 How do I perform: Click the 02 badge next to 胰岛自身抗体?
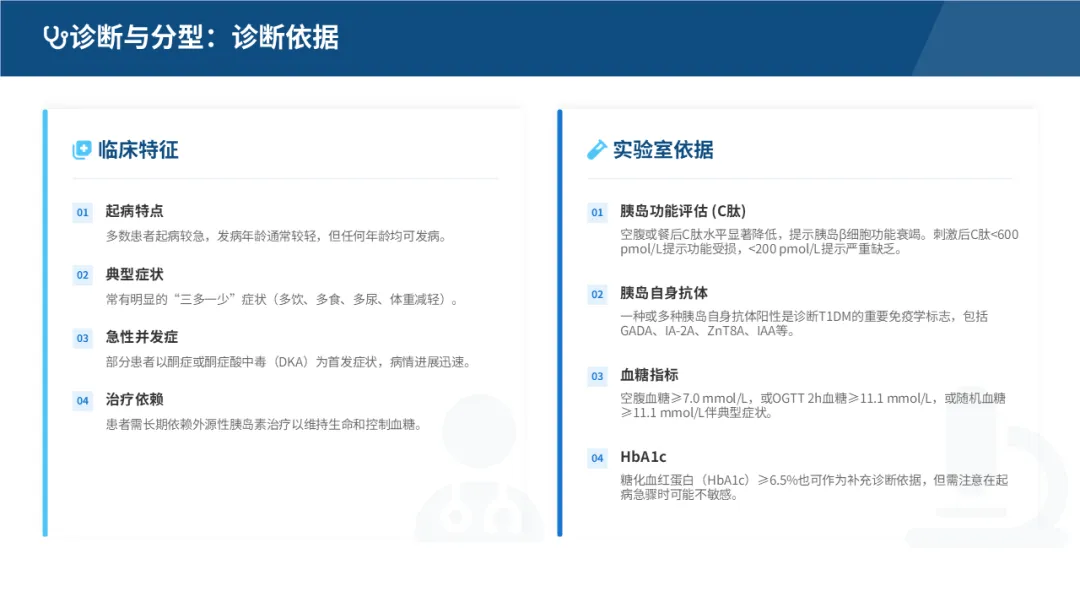[597, 294]
